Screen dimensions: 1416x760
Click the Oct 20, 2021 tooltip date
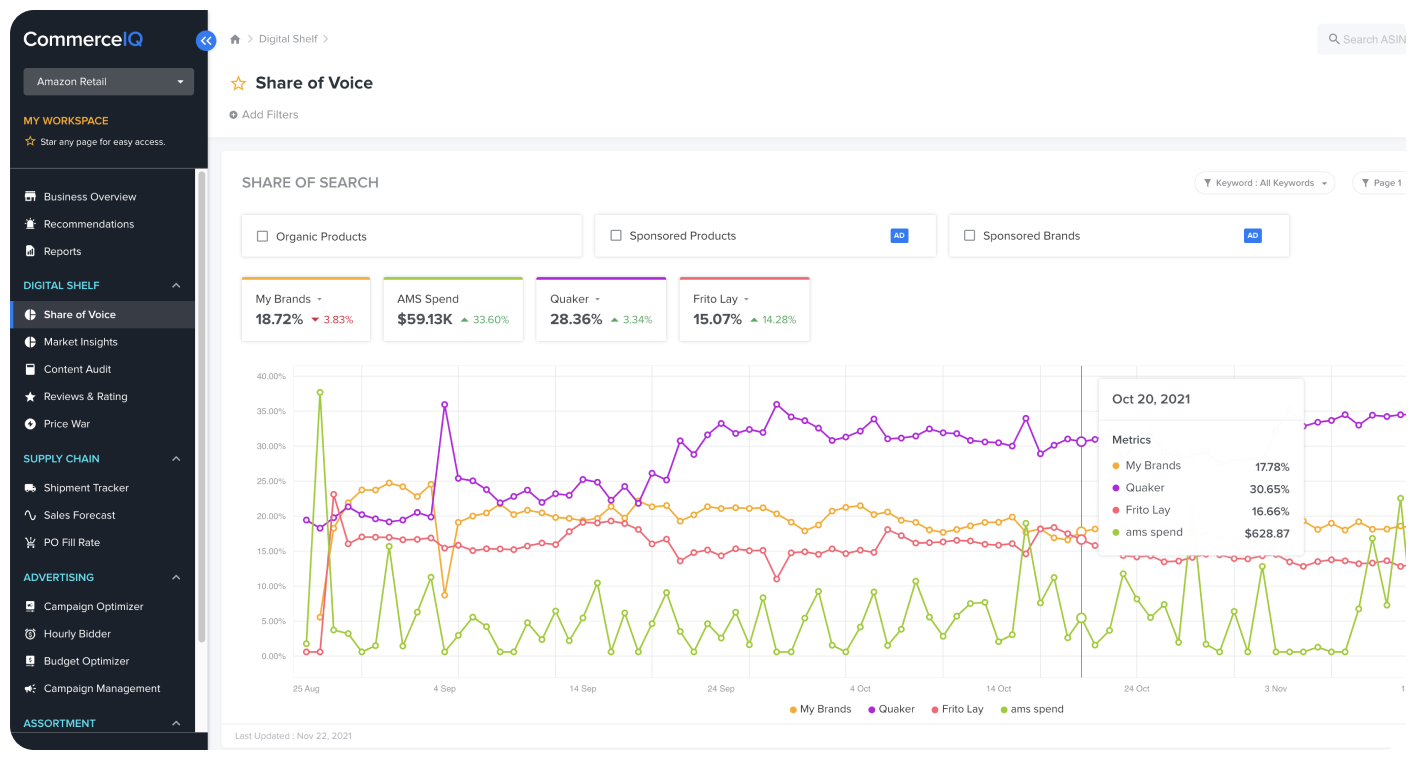[x=1151, y=399]
